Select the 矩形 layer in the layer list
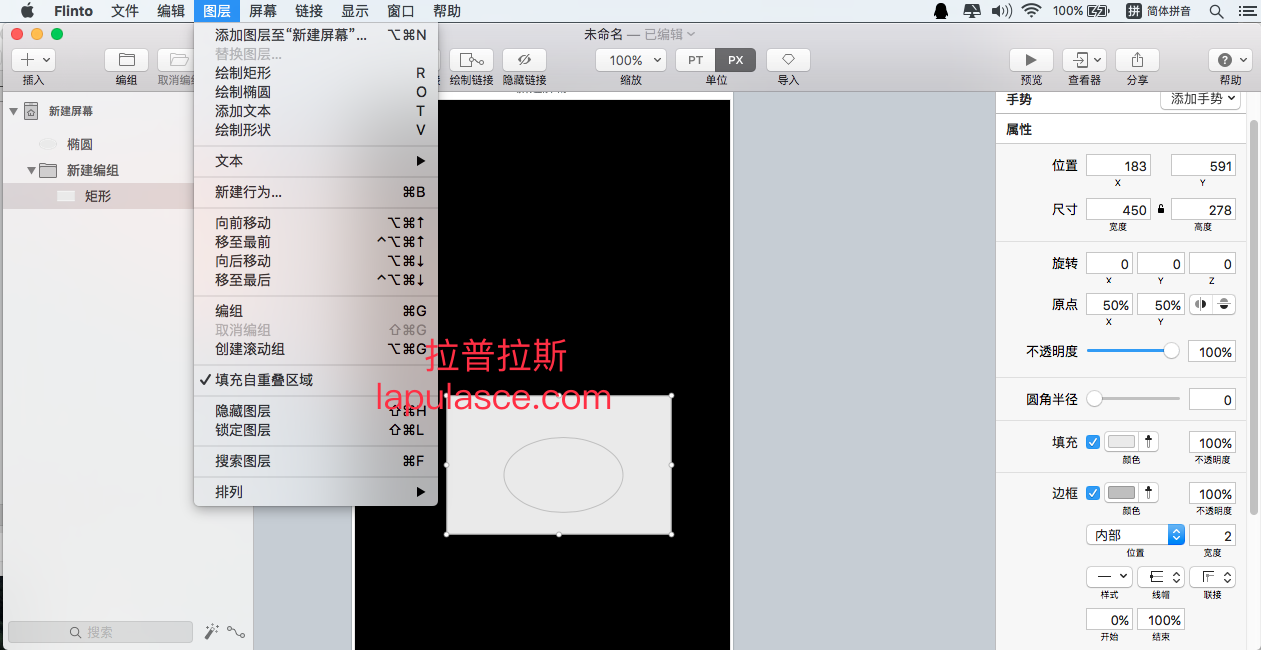This screenshot has width=1261, height=650. click(100, 196)
